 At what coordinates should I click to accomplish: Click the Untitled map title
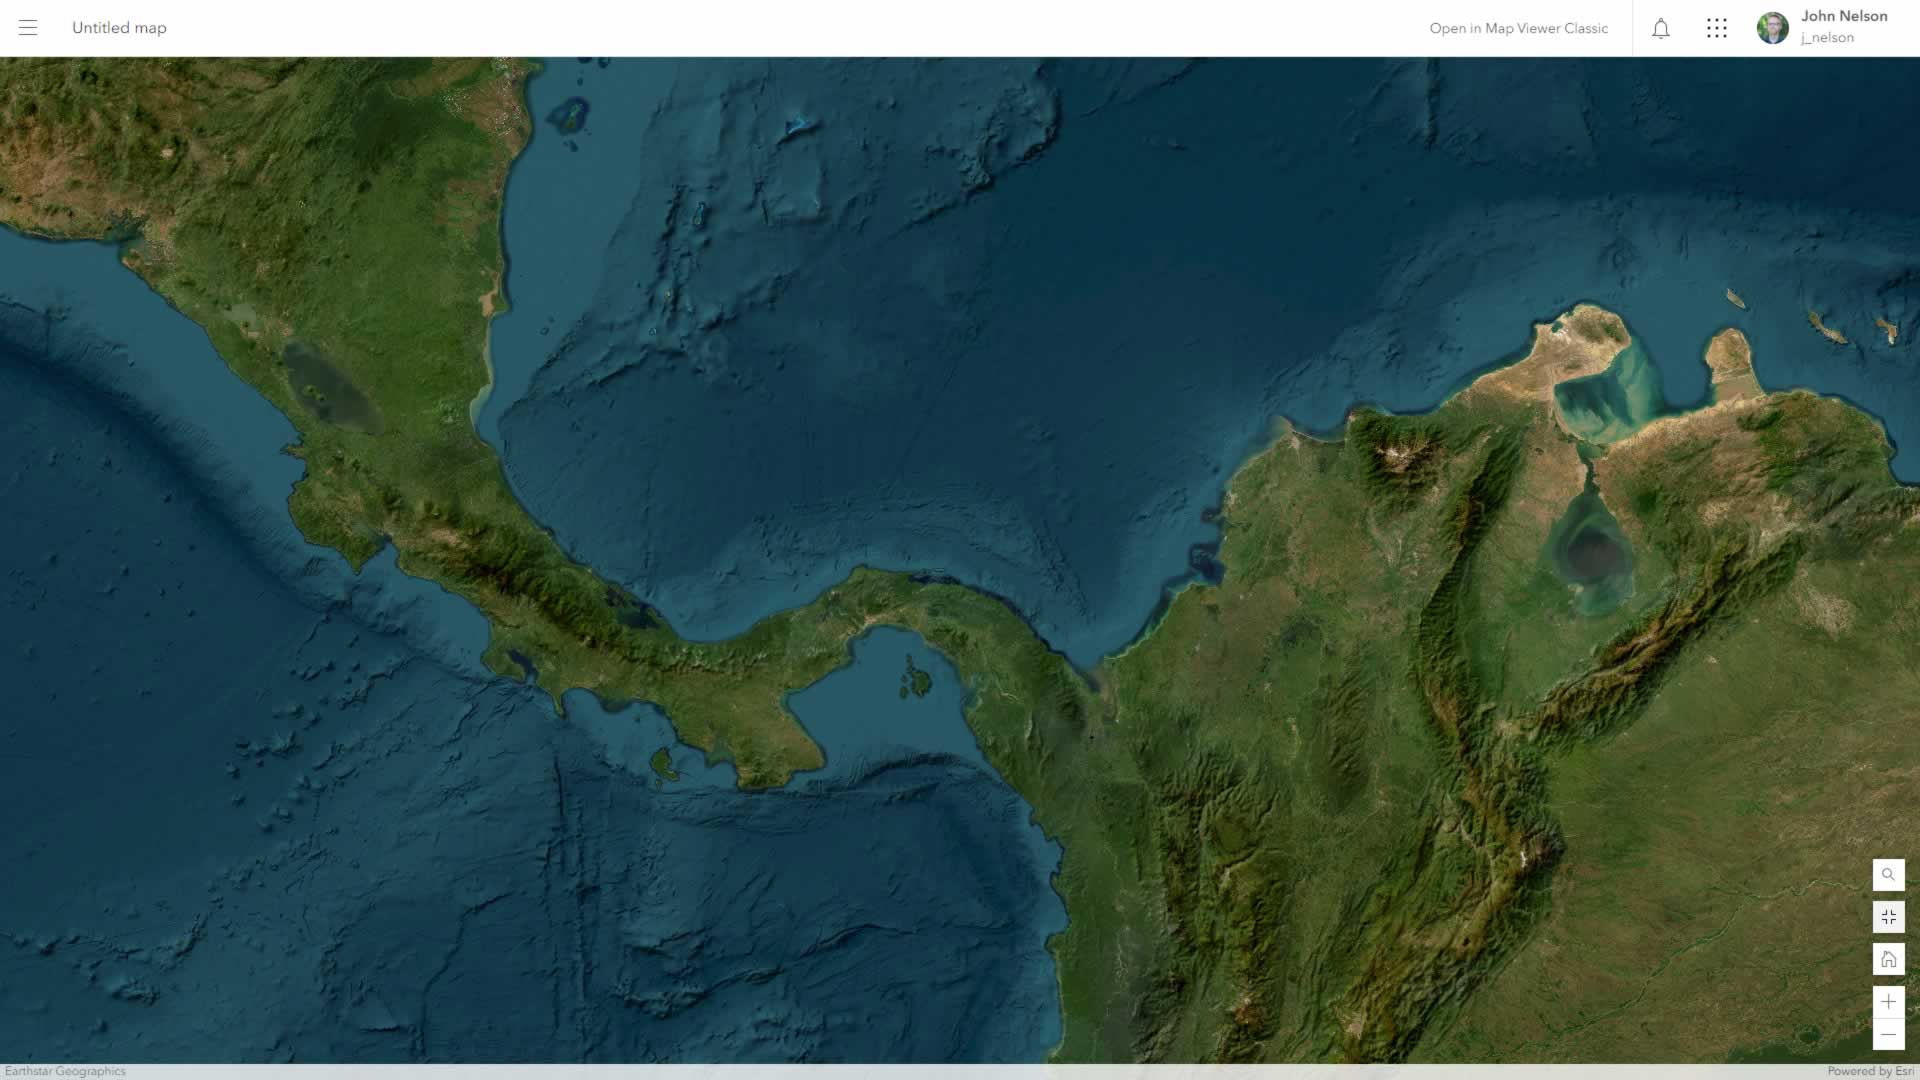[x=119, y=28]
